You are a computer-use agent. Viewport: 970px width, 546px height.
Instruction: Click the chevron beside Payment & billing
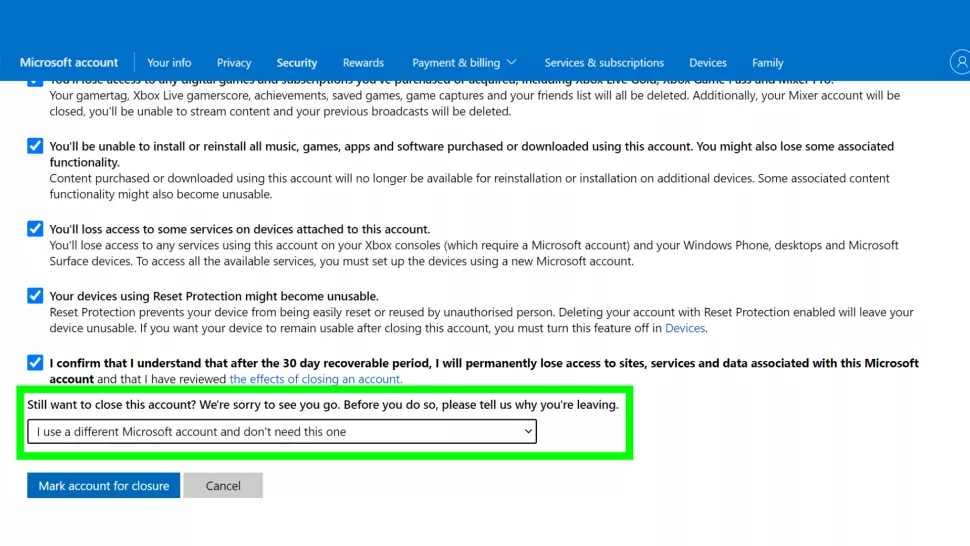pyautogui.click(x=512, y=62)
